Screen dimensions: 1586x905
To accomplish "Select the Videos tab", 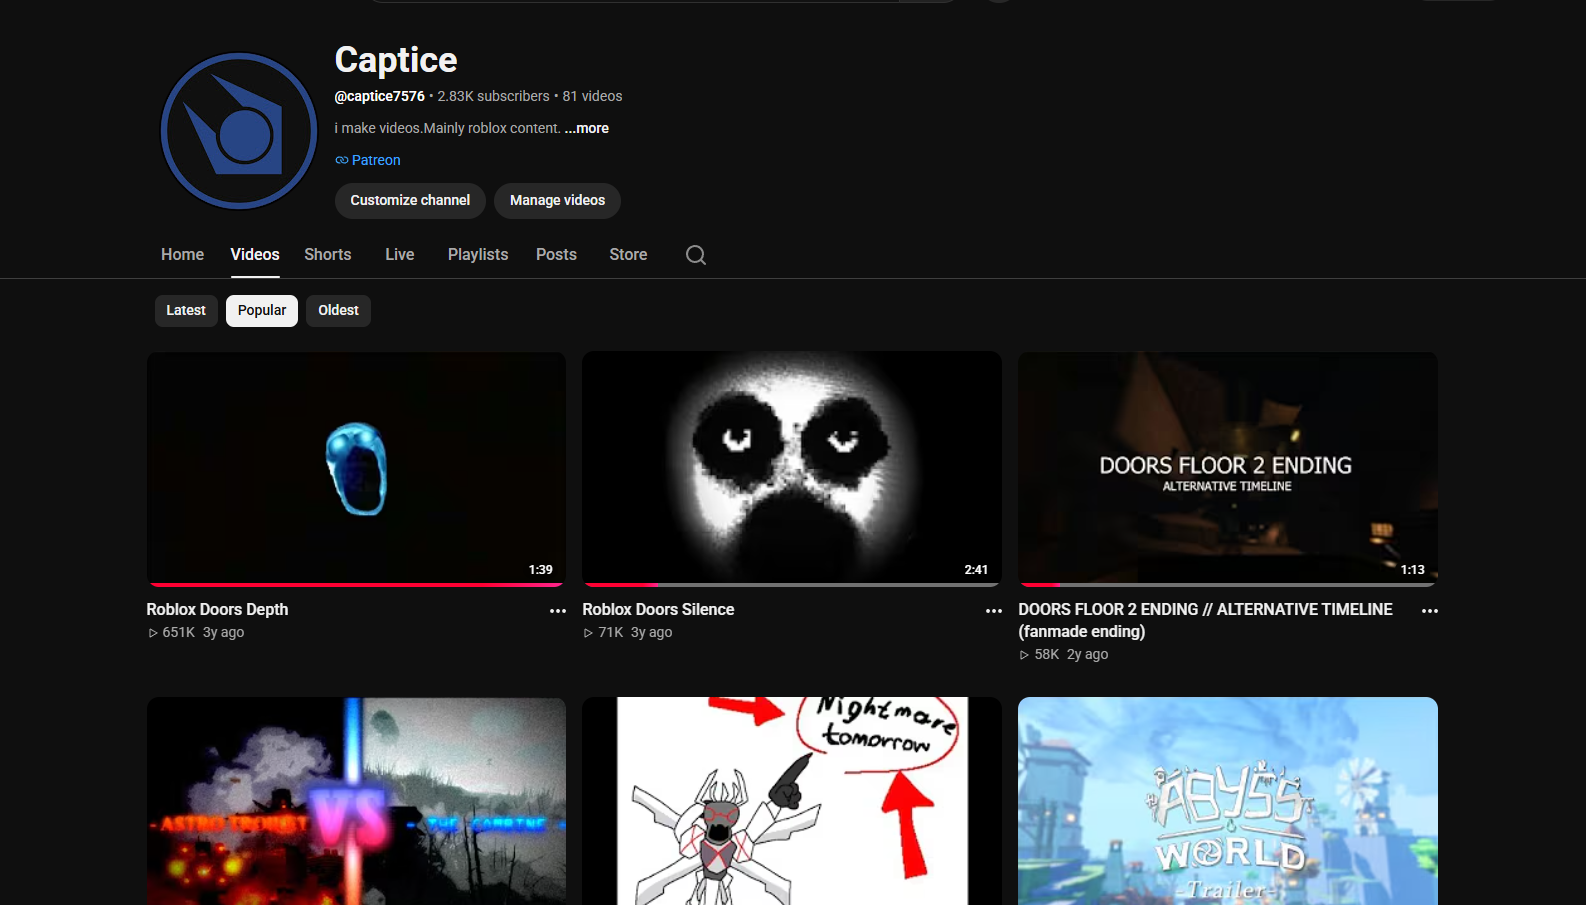I will click(255, 255).
